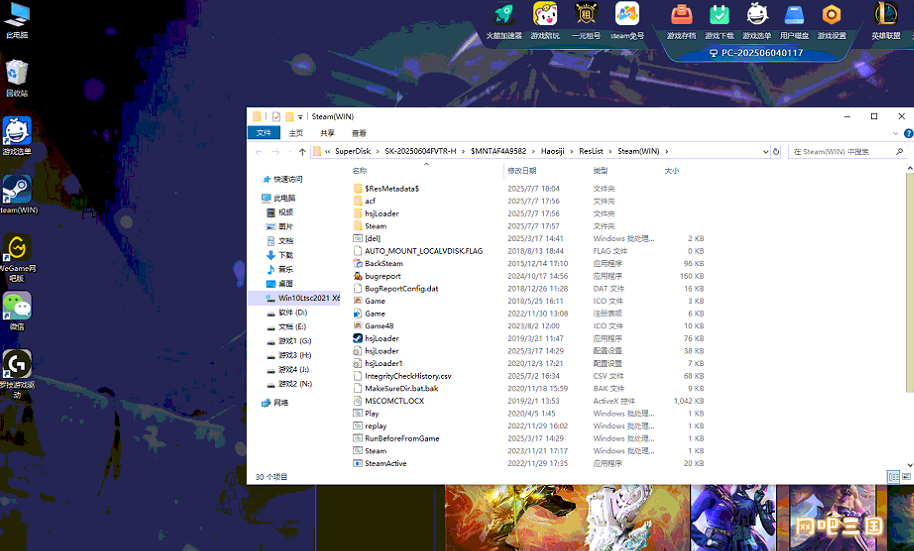Refresh the Steam(WIN) folder view
The width and height of the screenshot is (914, 551).
[776, 152]
